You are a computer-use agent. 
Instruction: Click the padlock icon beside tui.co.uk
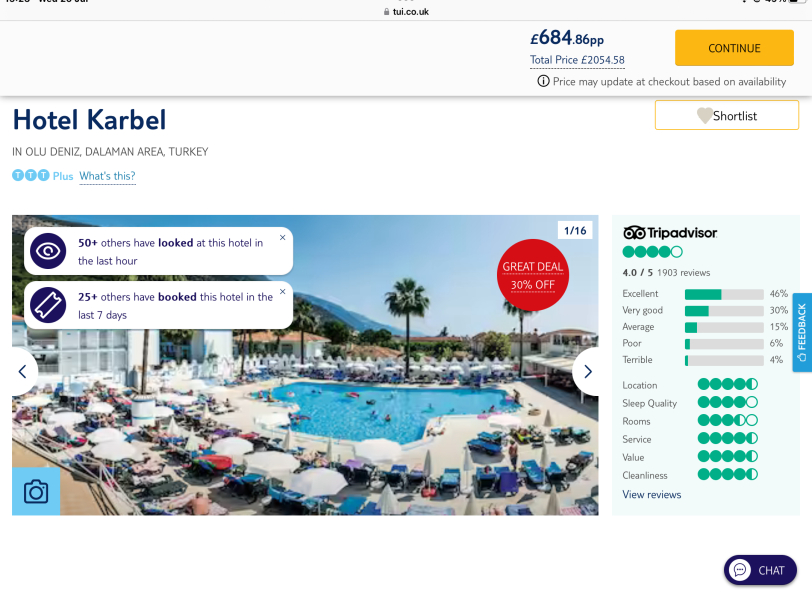[385, 12]
